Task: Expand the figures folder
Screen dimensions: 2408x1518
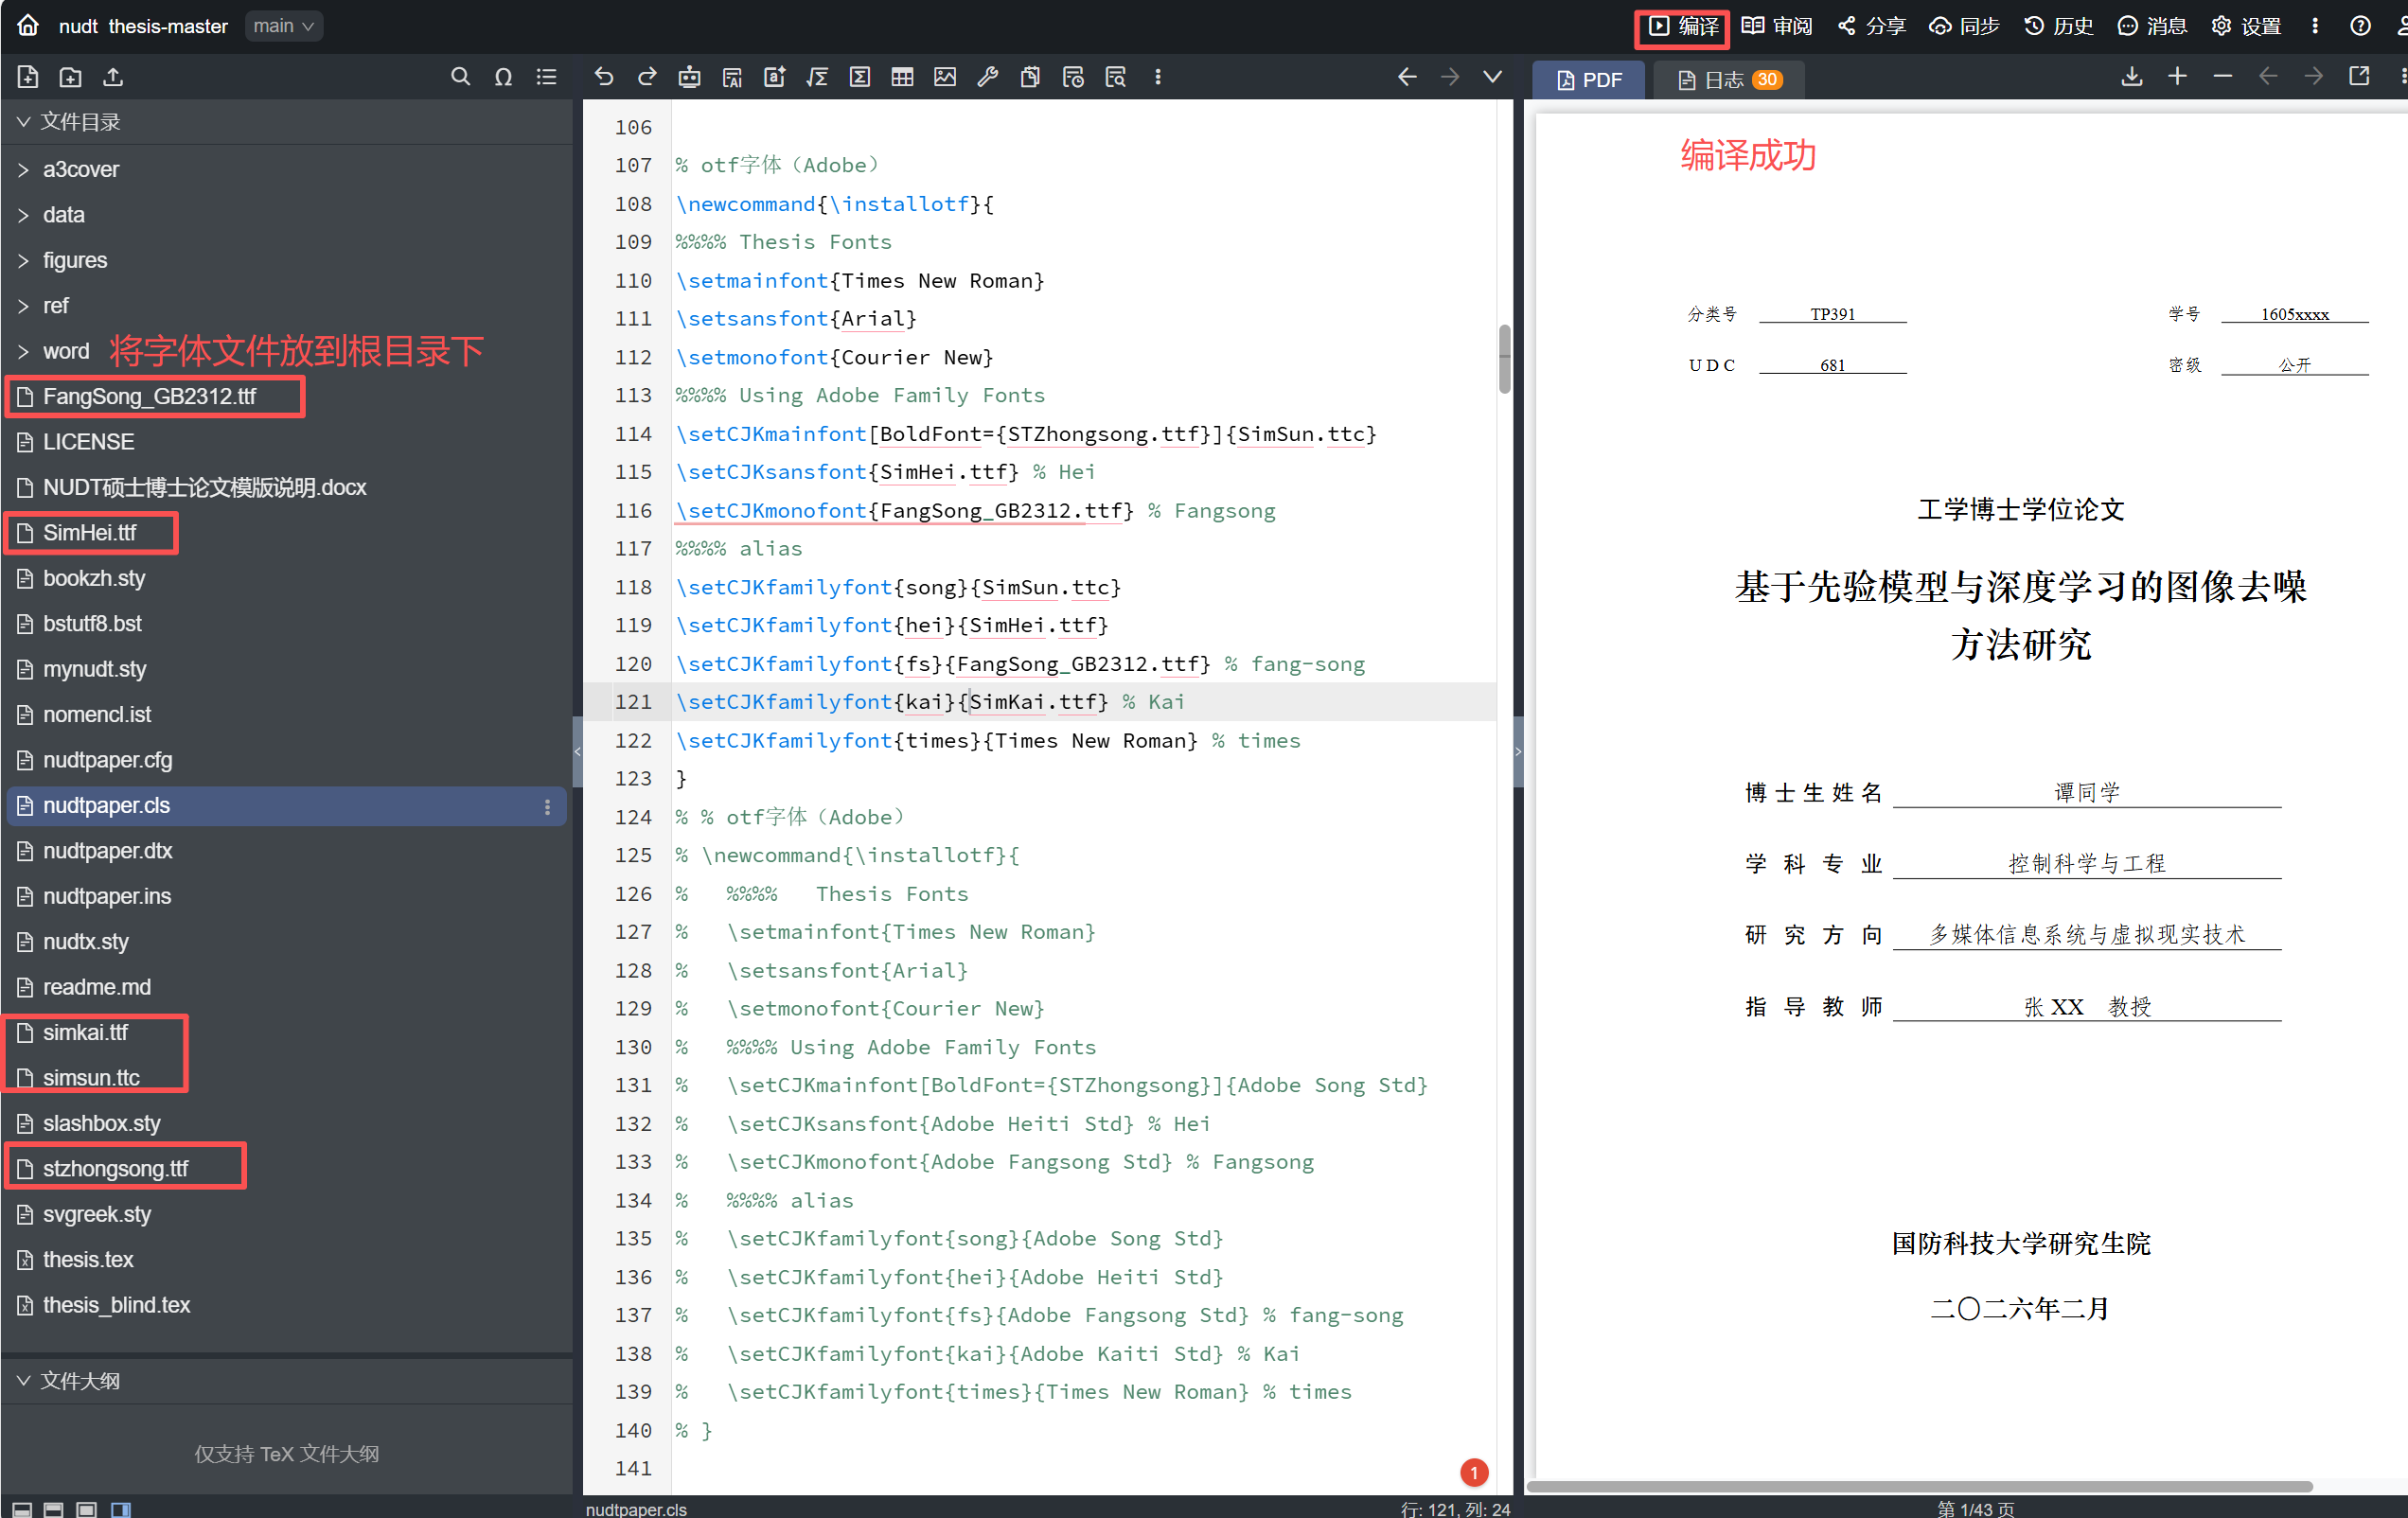Action: point(74,260)
